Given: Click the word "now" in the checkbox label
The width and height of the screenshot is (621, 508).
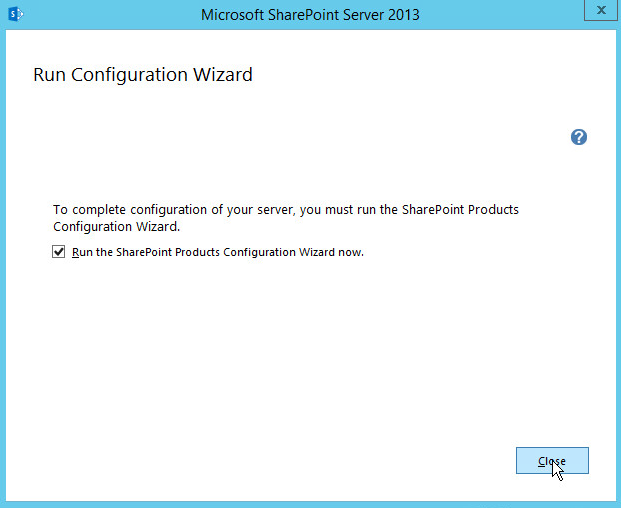Looking at the screenshot, I should point(351,253).
